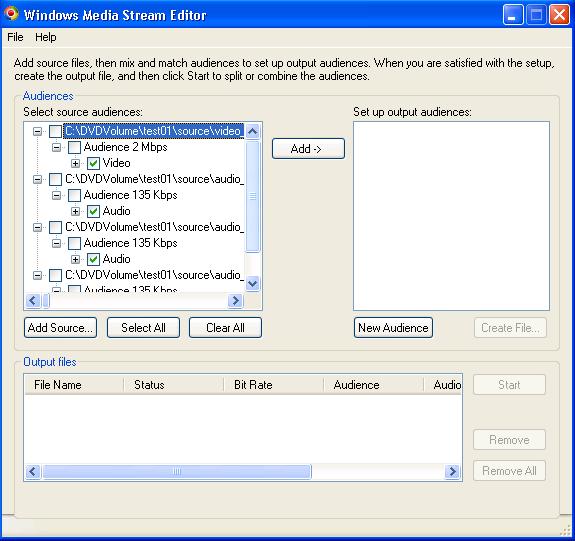Viewport: 575px width, 541px height.
Task: Click the output files horizontal scrollbar thumb
Action: [x=177, y=471]
